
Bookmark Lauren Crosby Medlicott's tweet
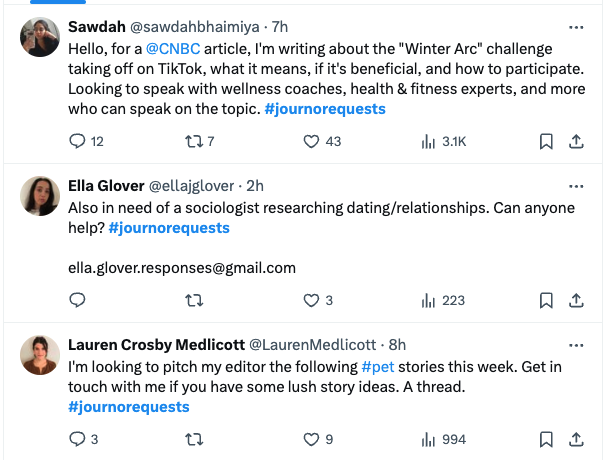[546, 439]
